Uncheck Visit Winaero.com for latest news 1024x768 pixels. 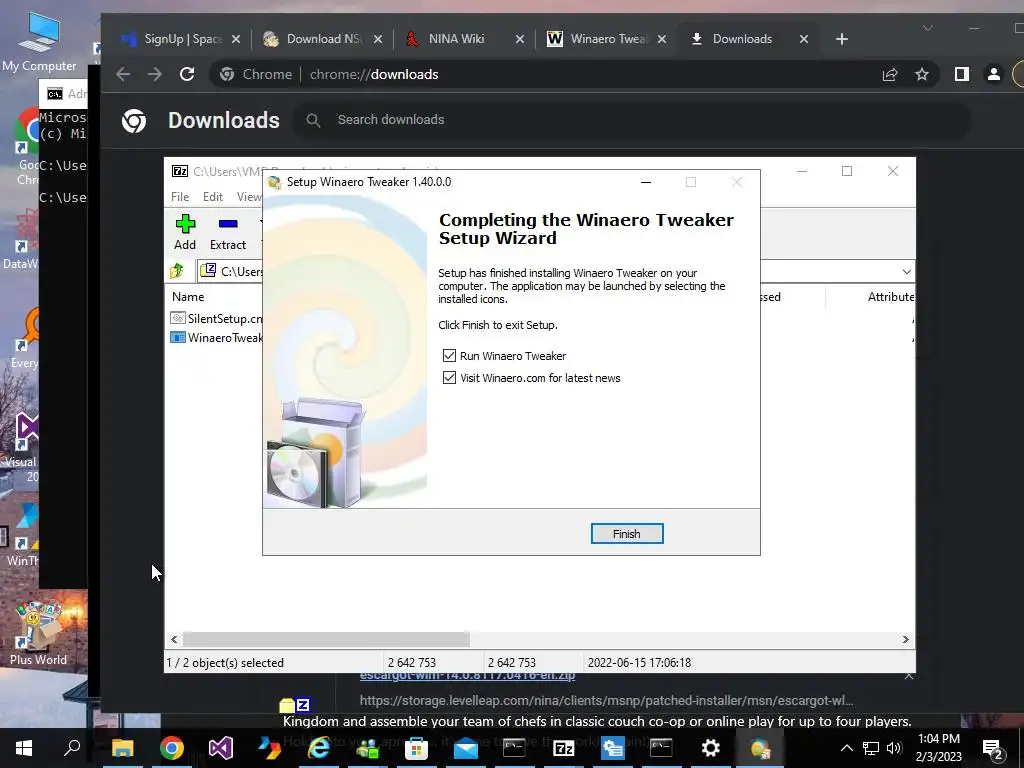point(449,377)
